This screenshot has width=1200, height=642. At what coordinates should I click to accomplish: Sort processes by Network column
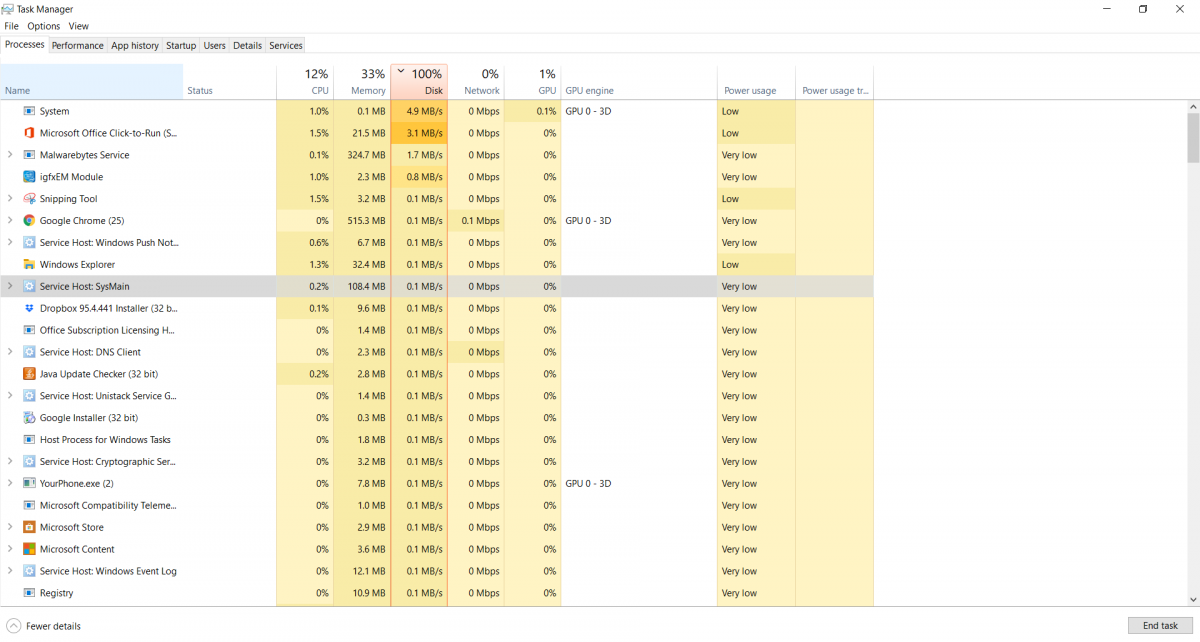tap(476, 82)
